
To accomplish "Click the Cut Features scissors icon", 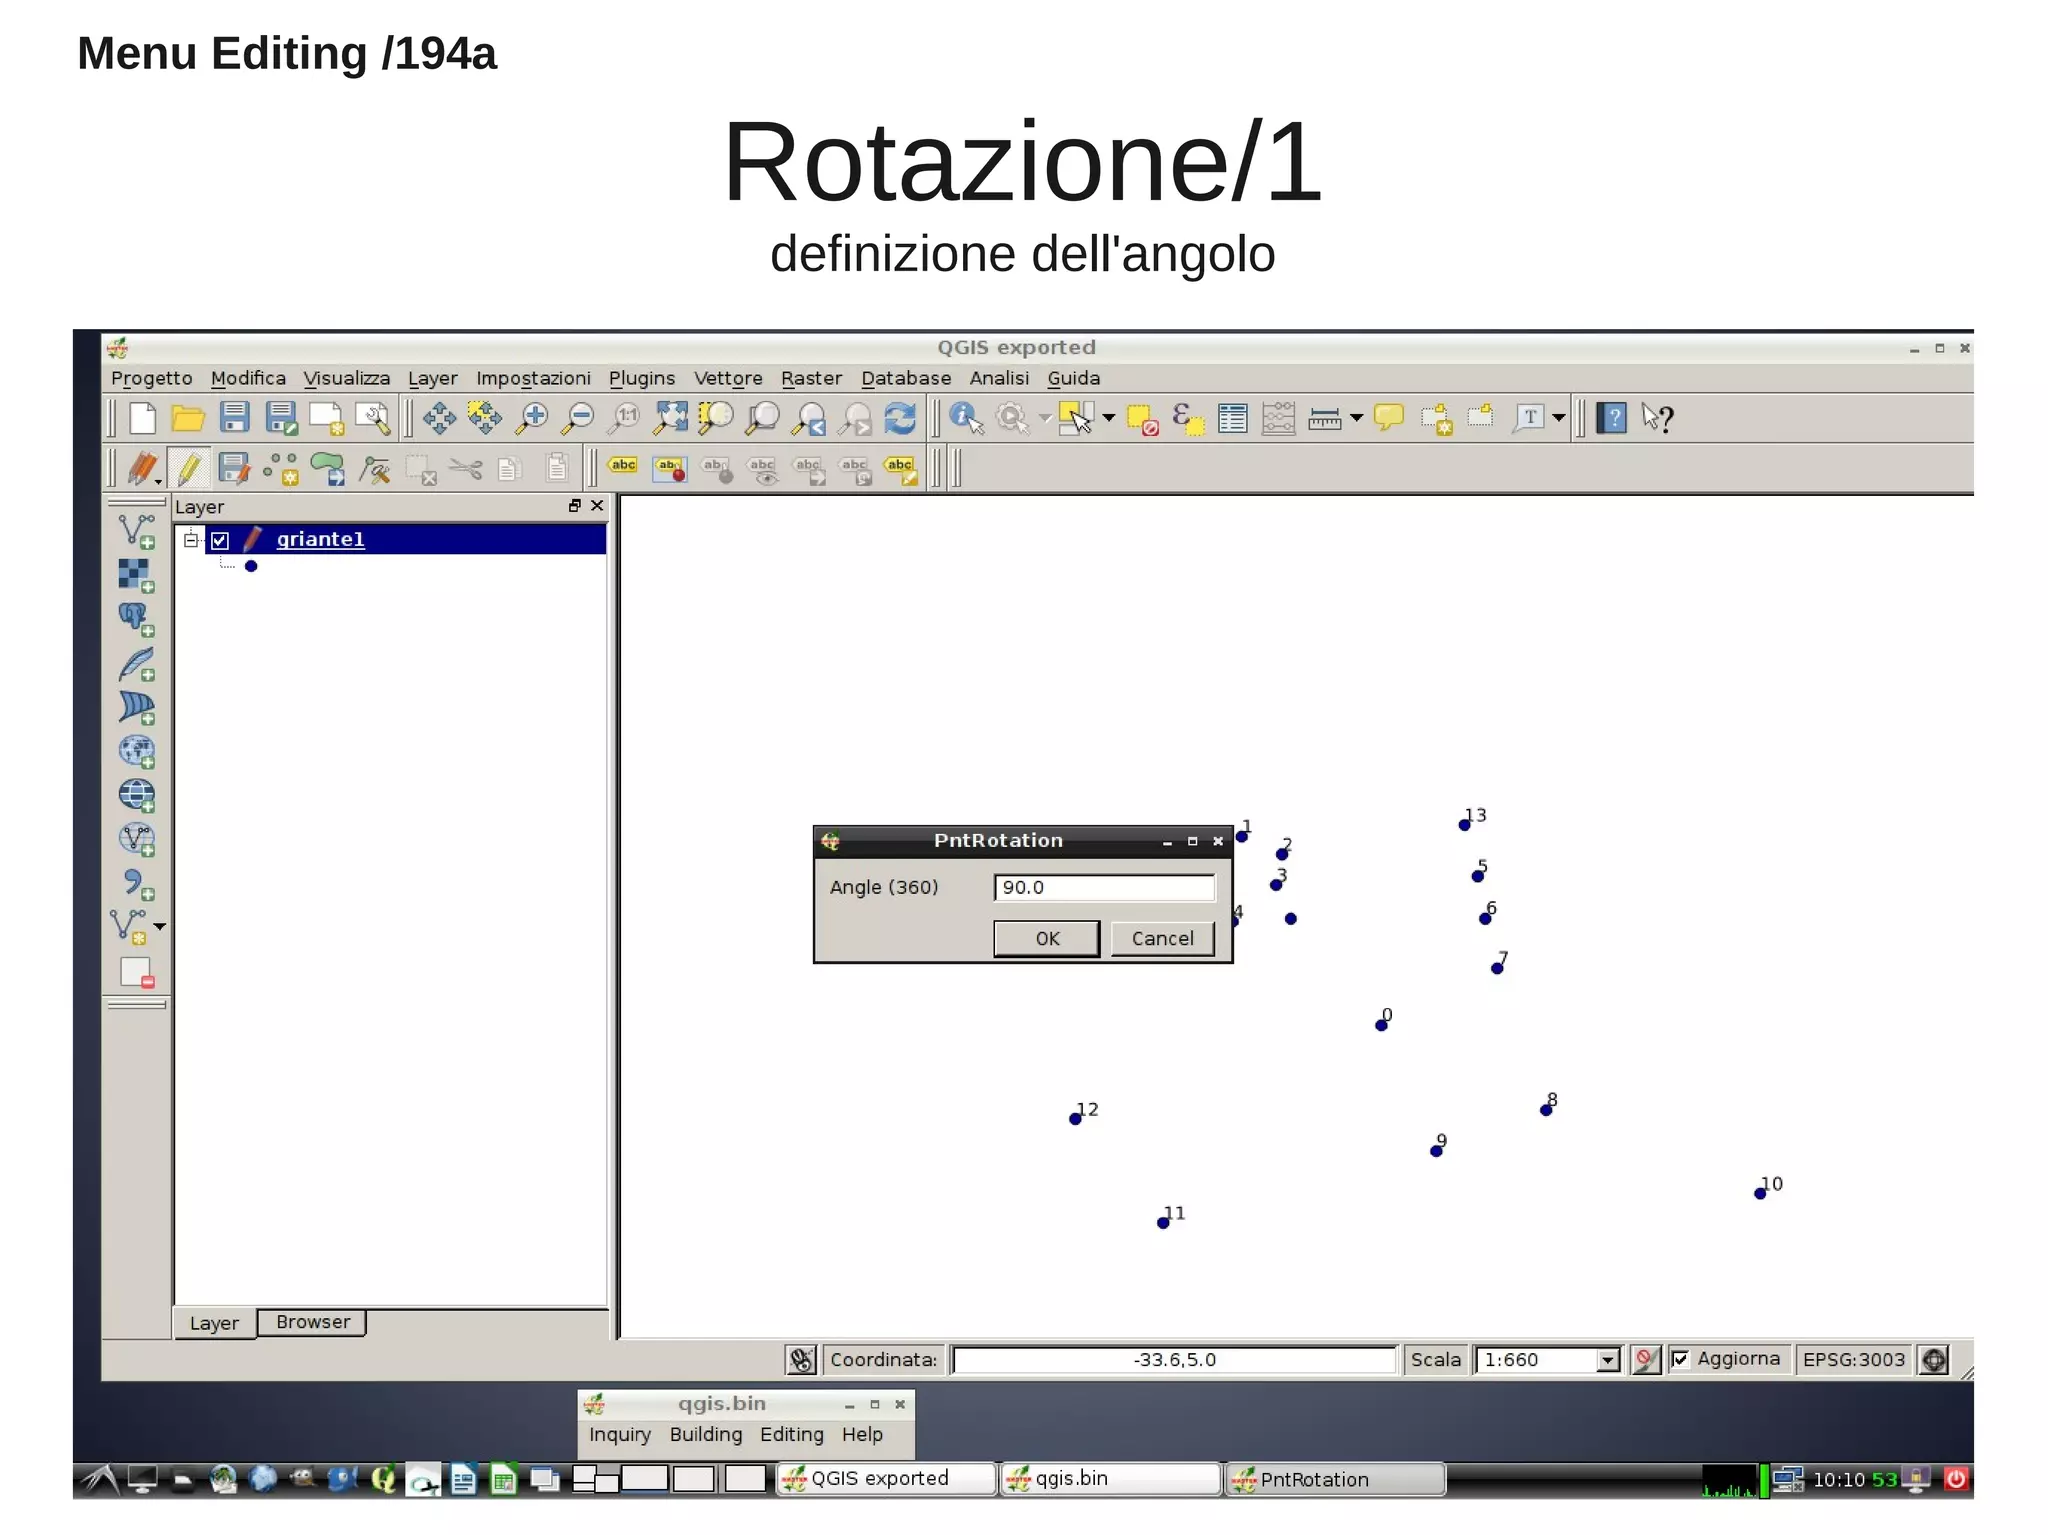I will [466, 468].
